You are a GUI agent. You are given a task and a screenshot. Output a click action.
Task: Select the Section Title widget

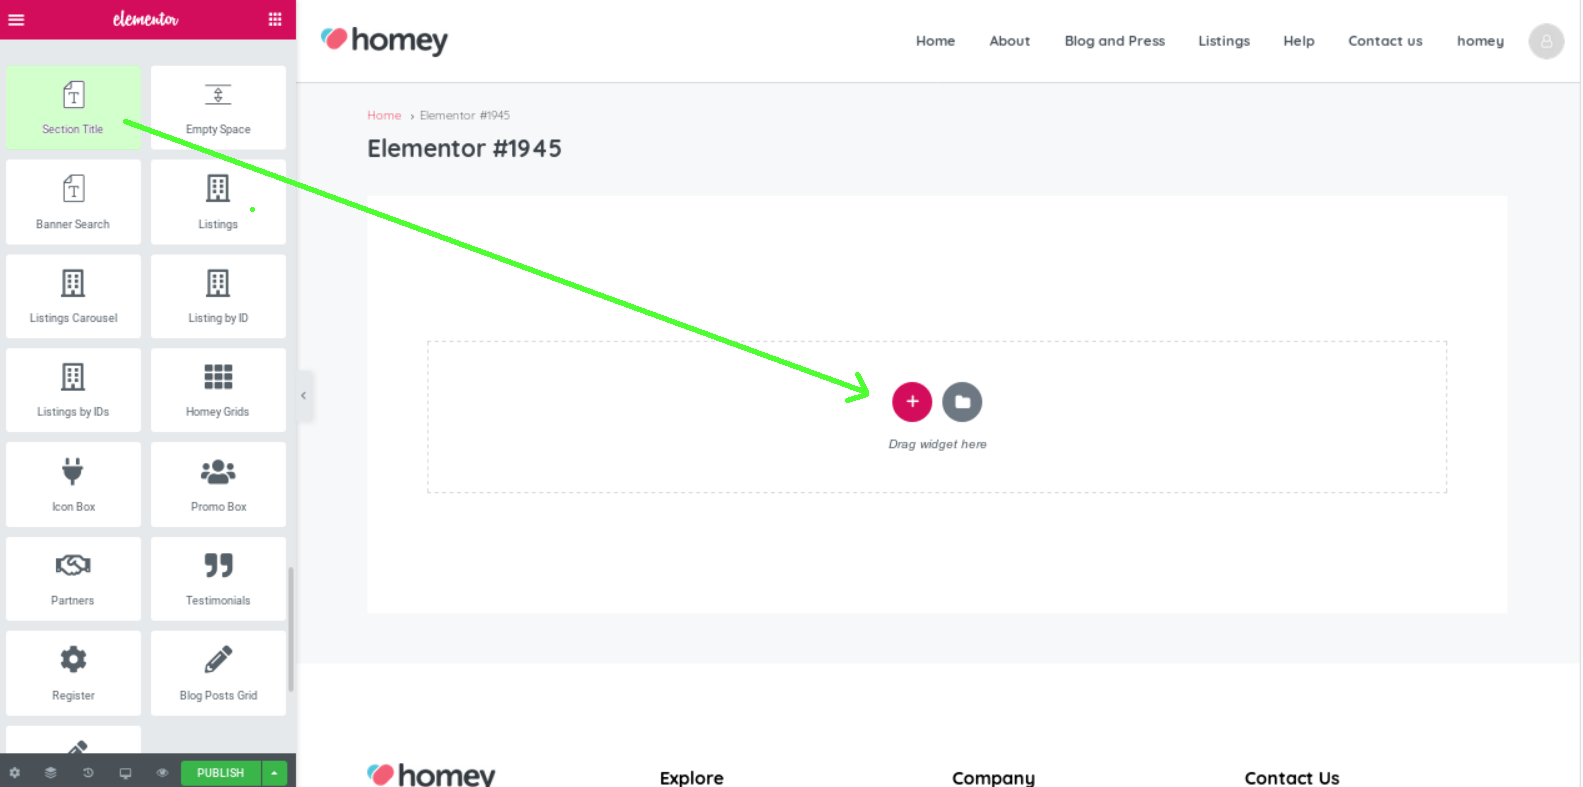coord(73,108)
